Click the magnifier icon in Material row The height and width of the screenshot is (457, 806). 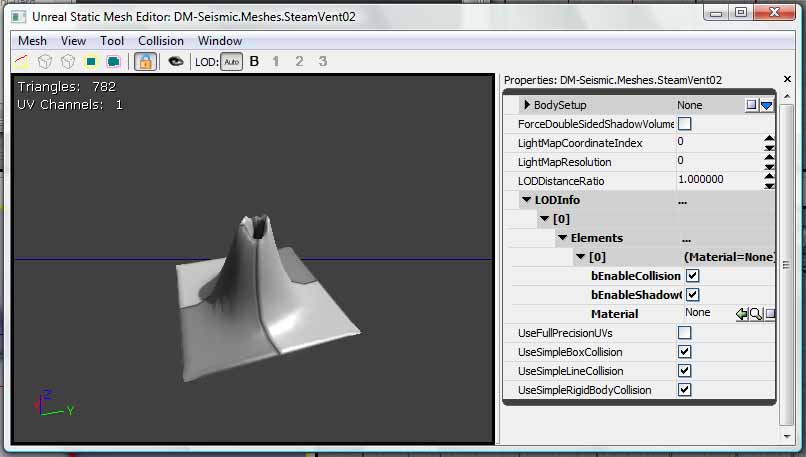[756, 314]
